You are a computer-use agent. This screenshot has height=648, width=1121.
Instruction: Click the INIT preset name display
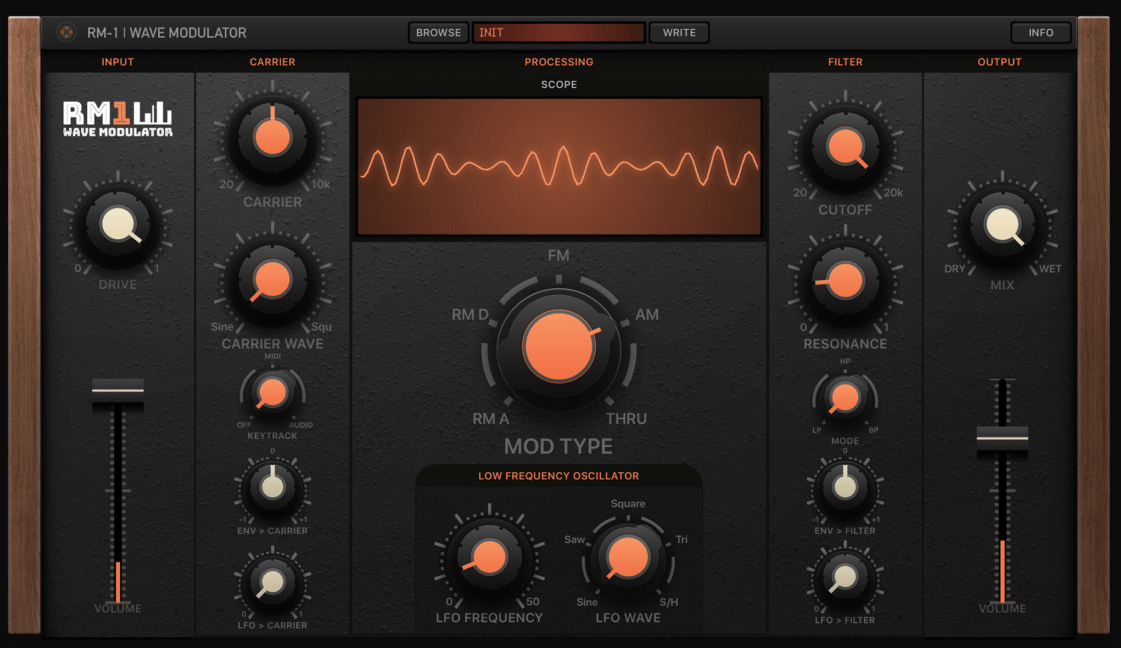558,32
